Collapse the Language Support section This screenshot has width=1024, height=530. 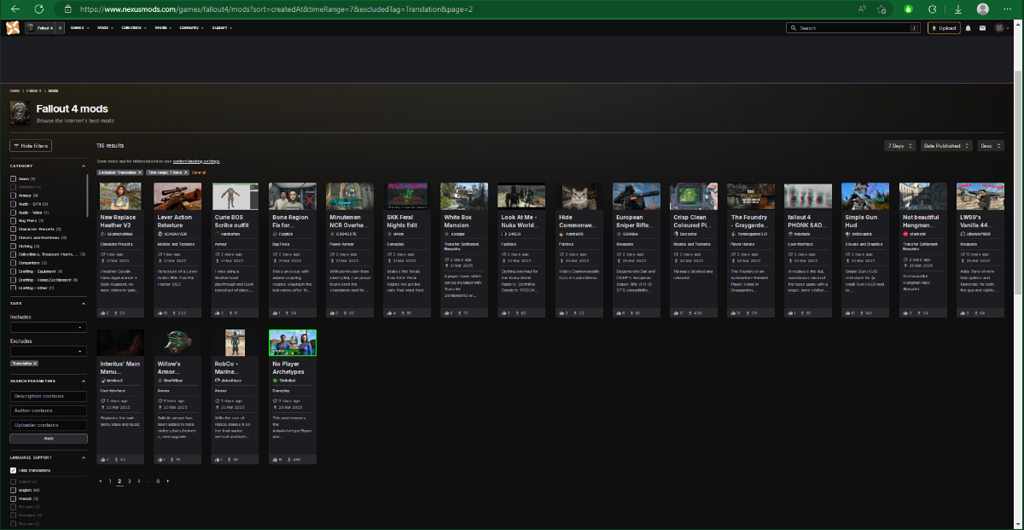pyautogui.click(x=84, y=458)
